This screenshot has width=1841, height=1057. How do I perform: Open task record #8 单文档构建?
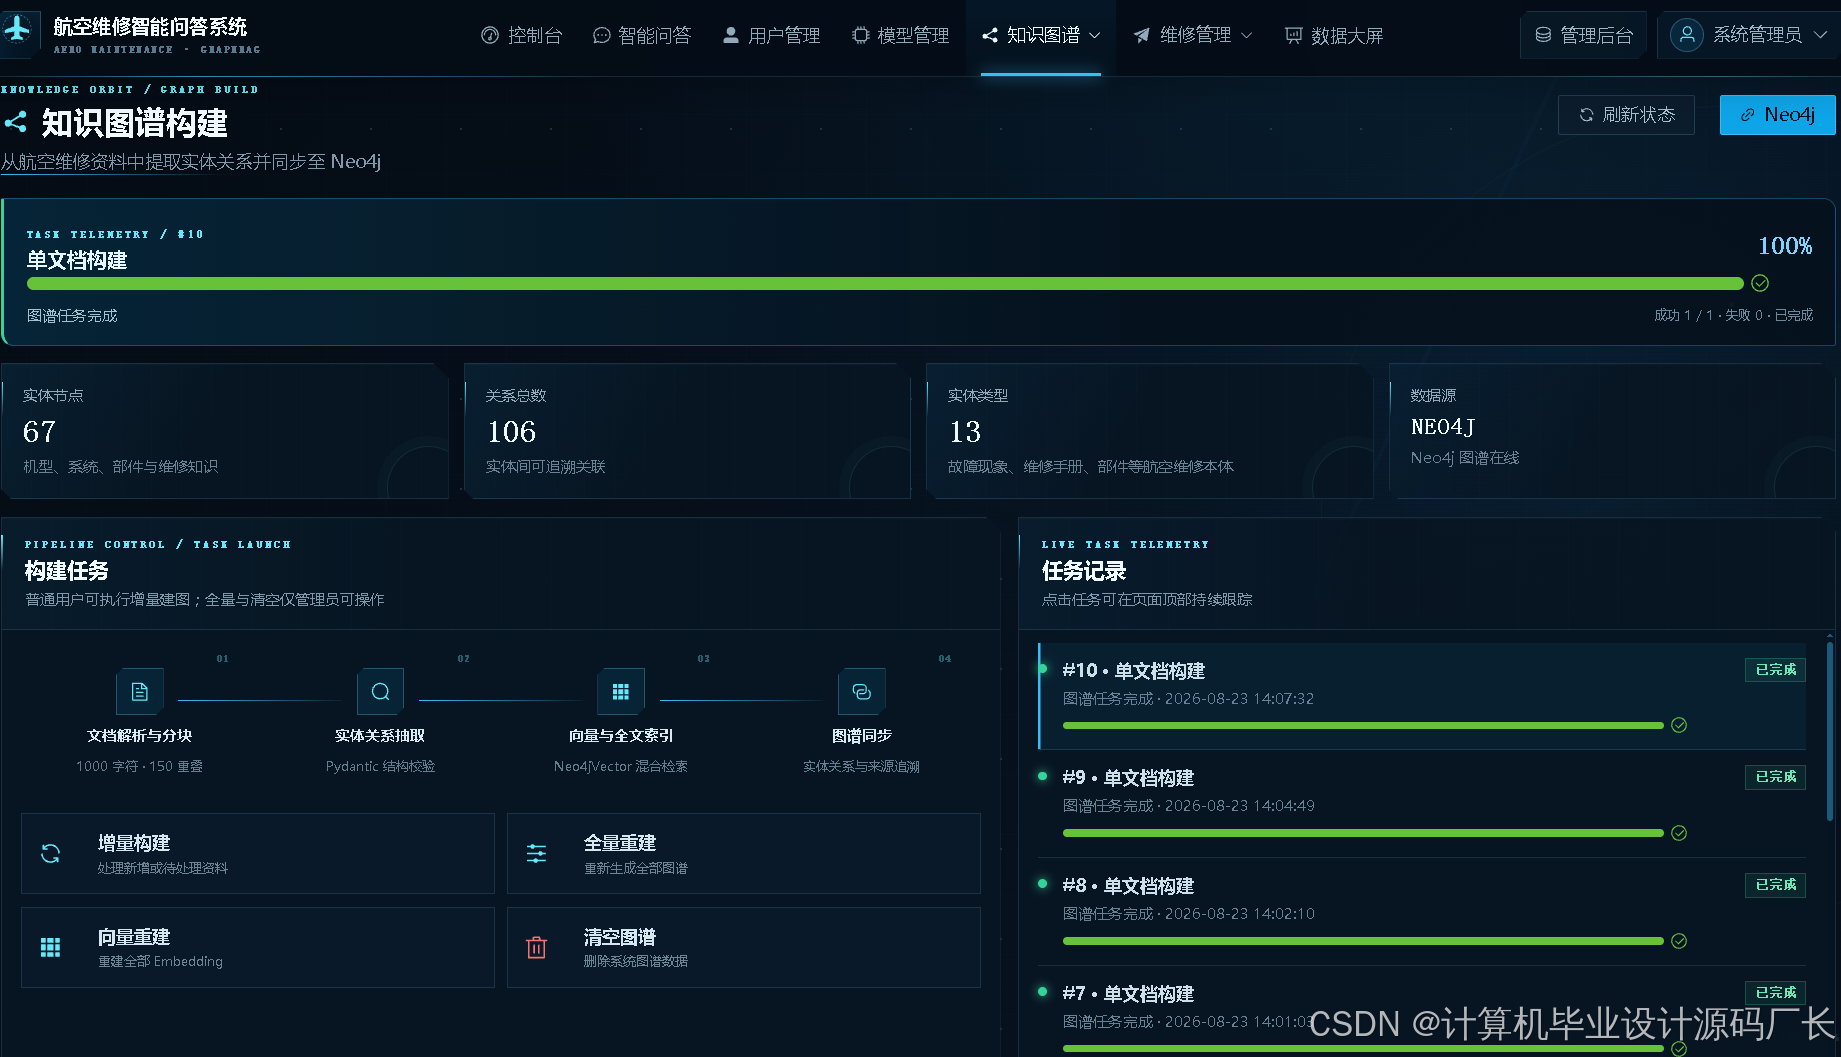(1422, 912)
